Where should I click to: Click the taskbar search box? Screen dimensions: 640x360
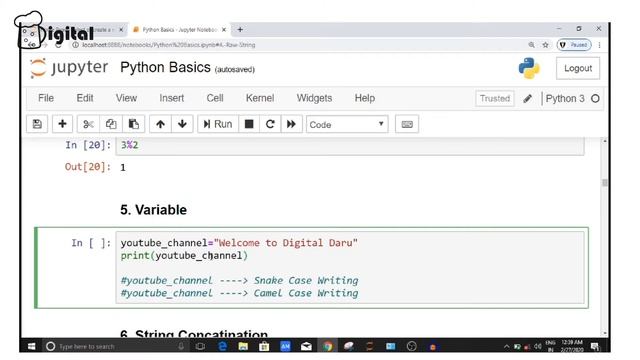[116, 346]
